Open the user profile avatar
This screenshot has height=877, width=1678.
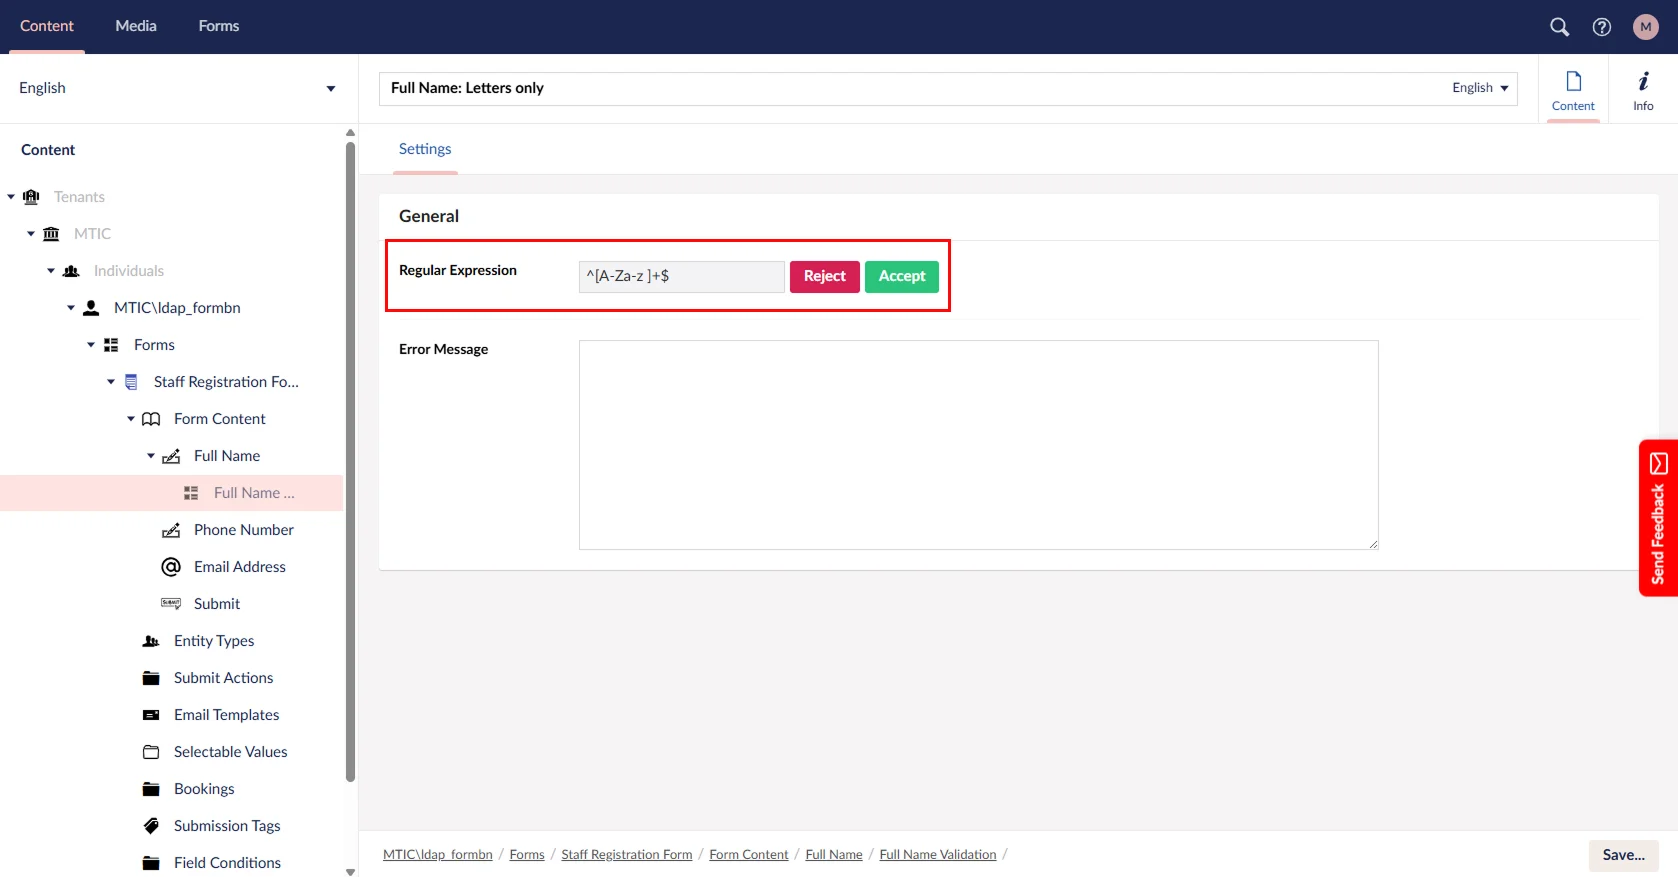pyautogui.click(x=1645, y=27)
